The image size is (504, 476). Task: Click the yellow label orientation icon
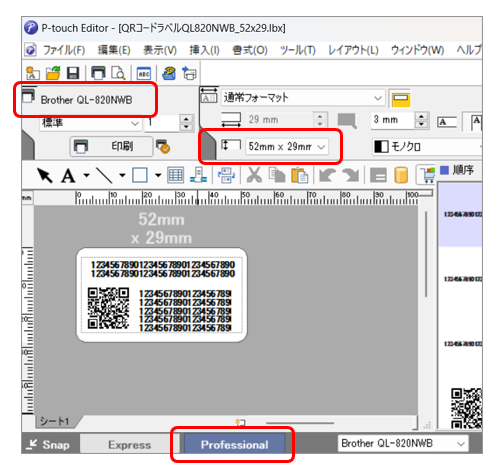pos(401,99)
